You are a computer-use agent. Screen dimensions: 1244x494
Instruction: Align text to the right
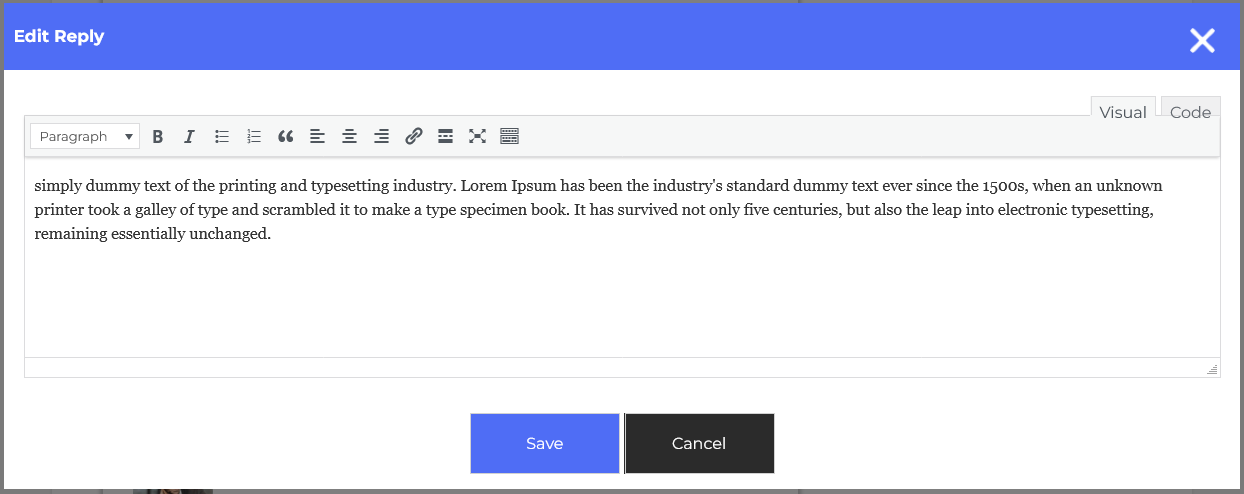coord(382,137)
